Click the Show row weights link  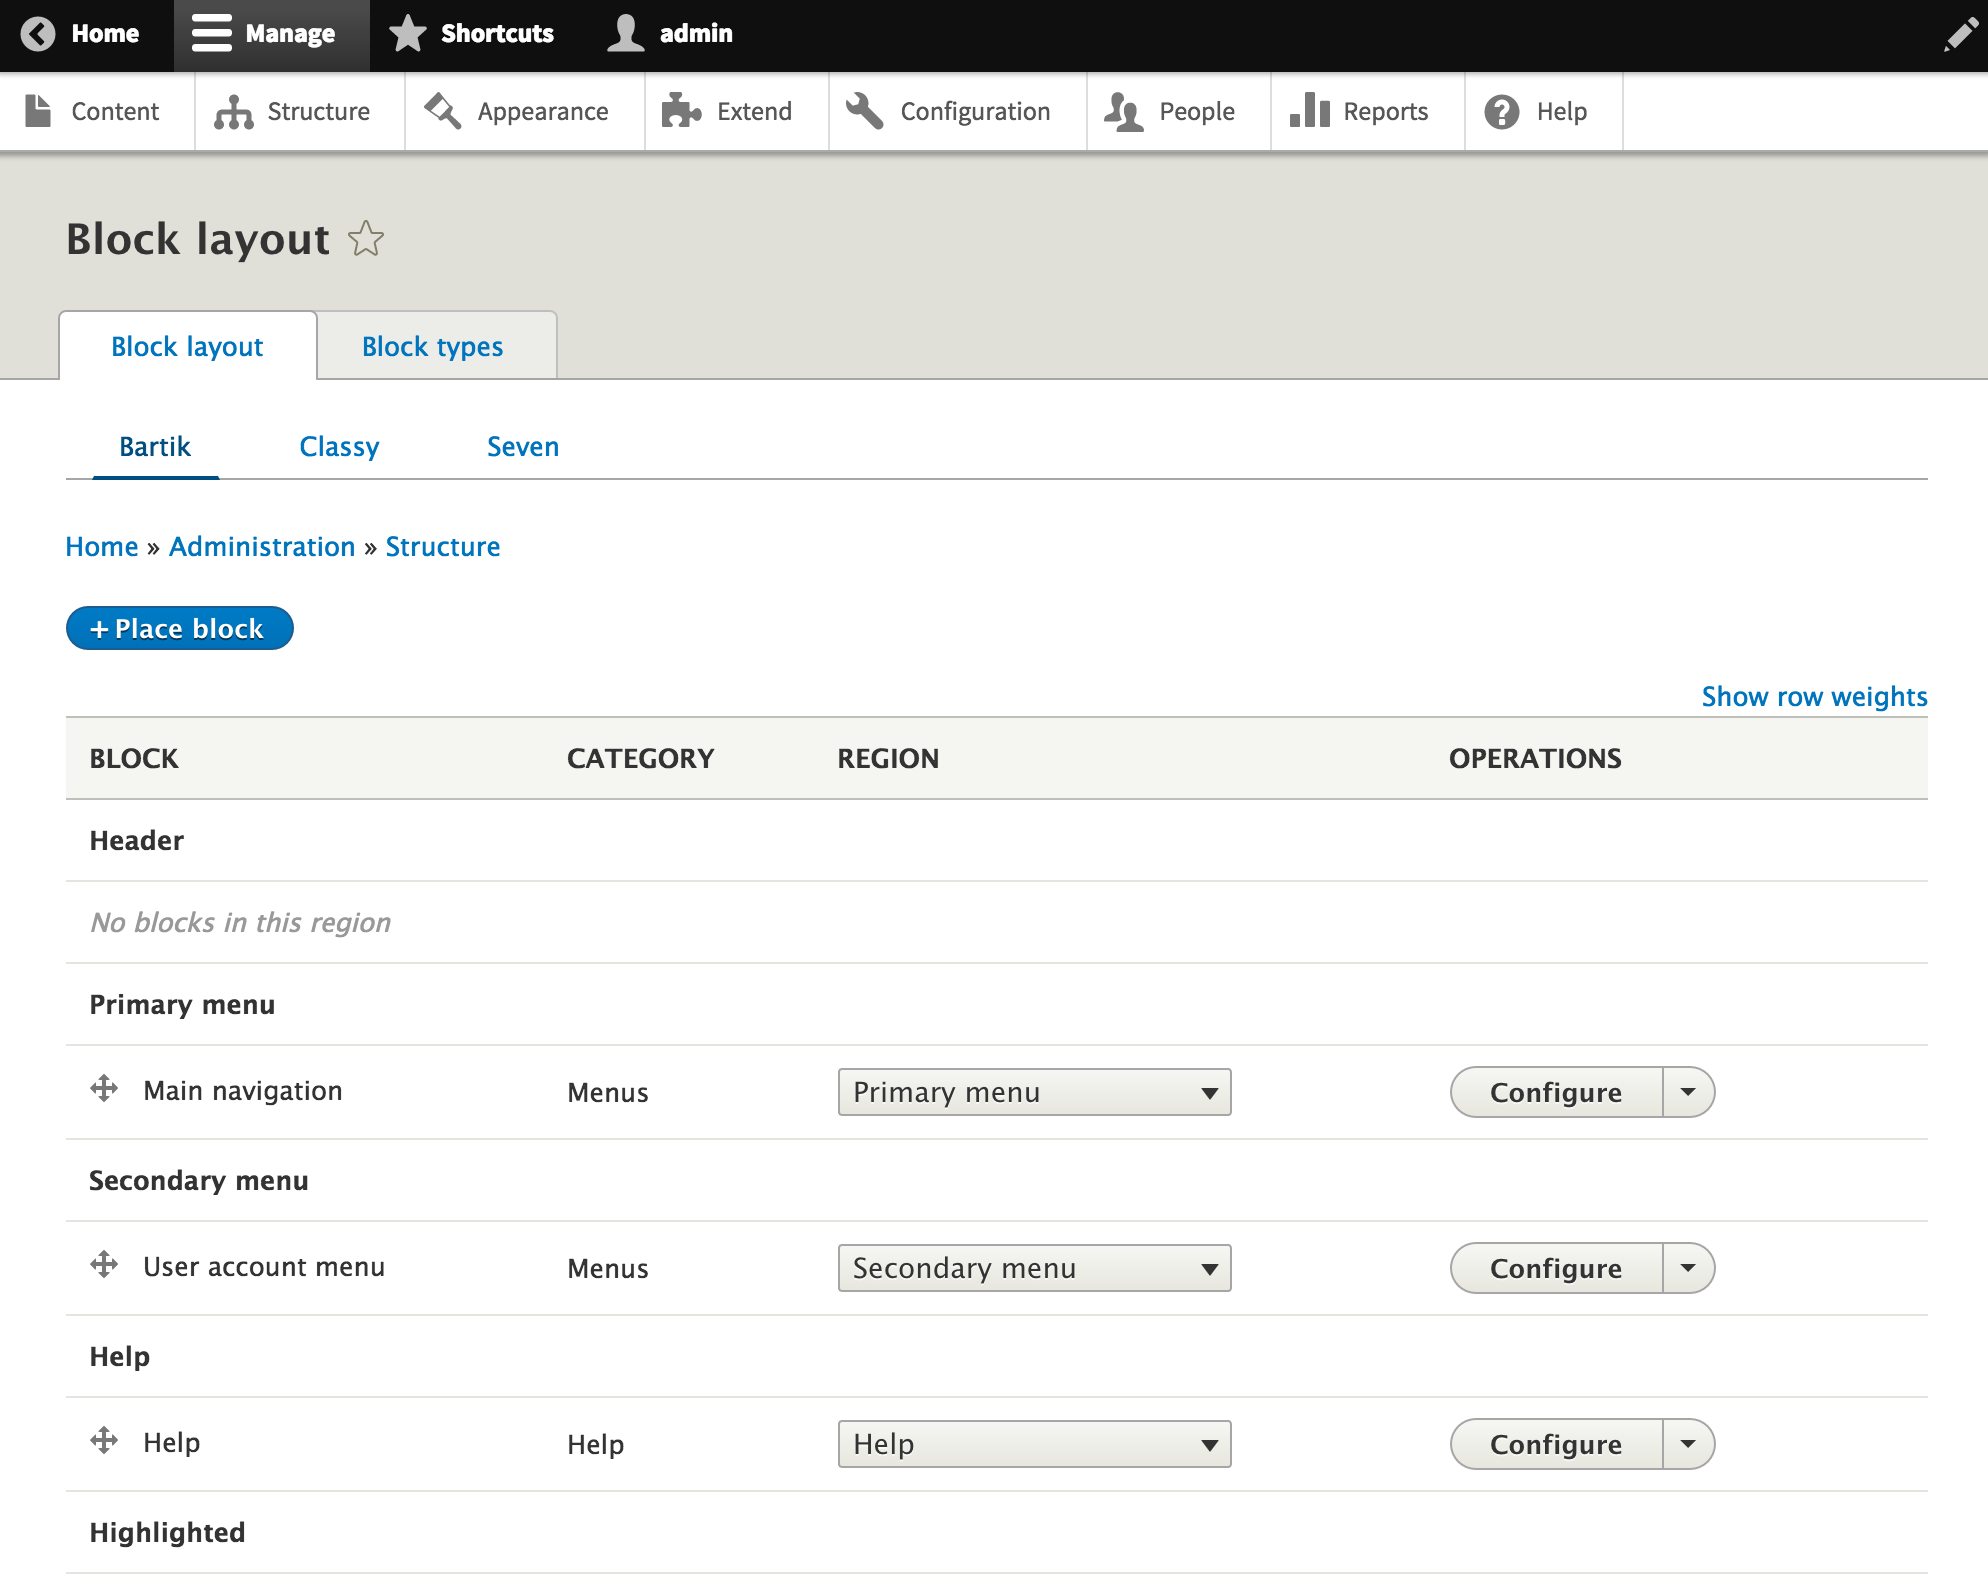1813,696
